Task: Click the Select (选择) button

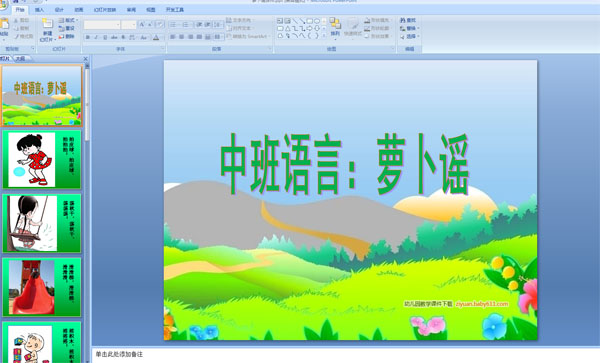Action: point(410,36)
